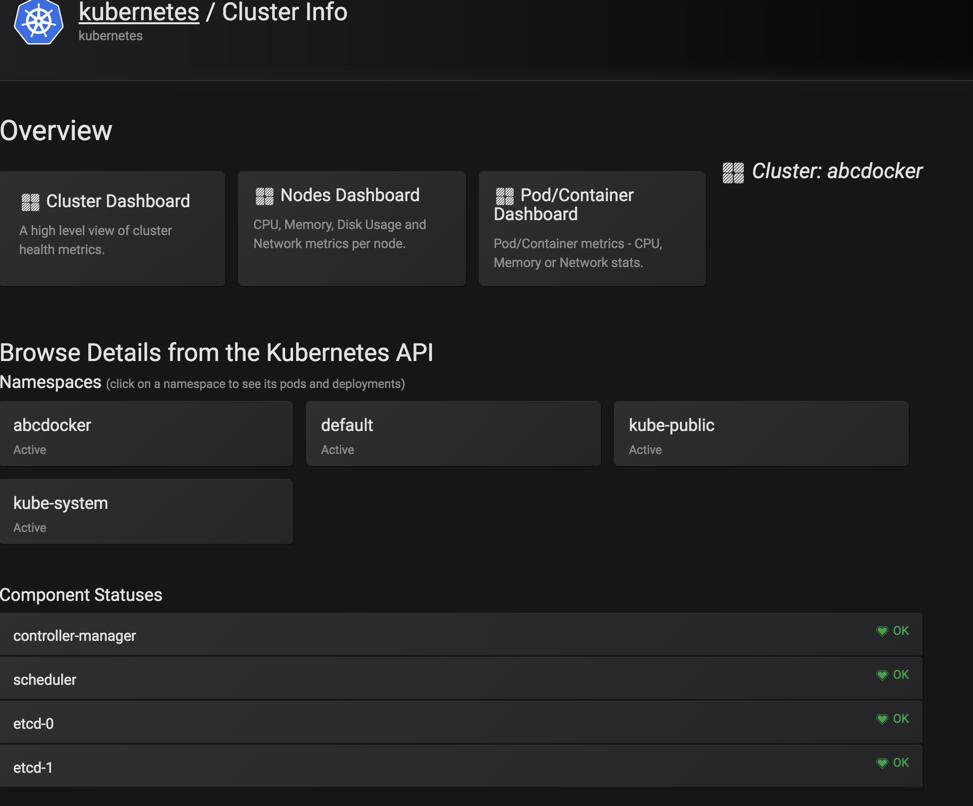Click the Cluster Dashboard grid icon
This screenshot has width=973, height=806.
pos(31,202)
